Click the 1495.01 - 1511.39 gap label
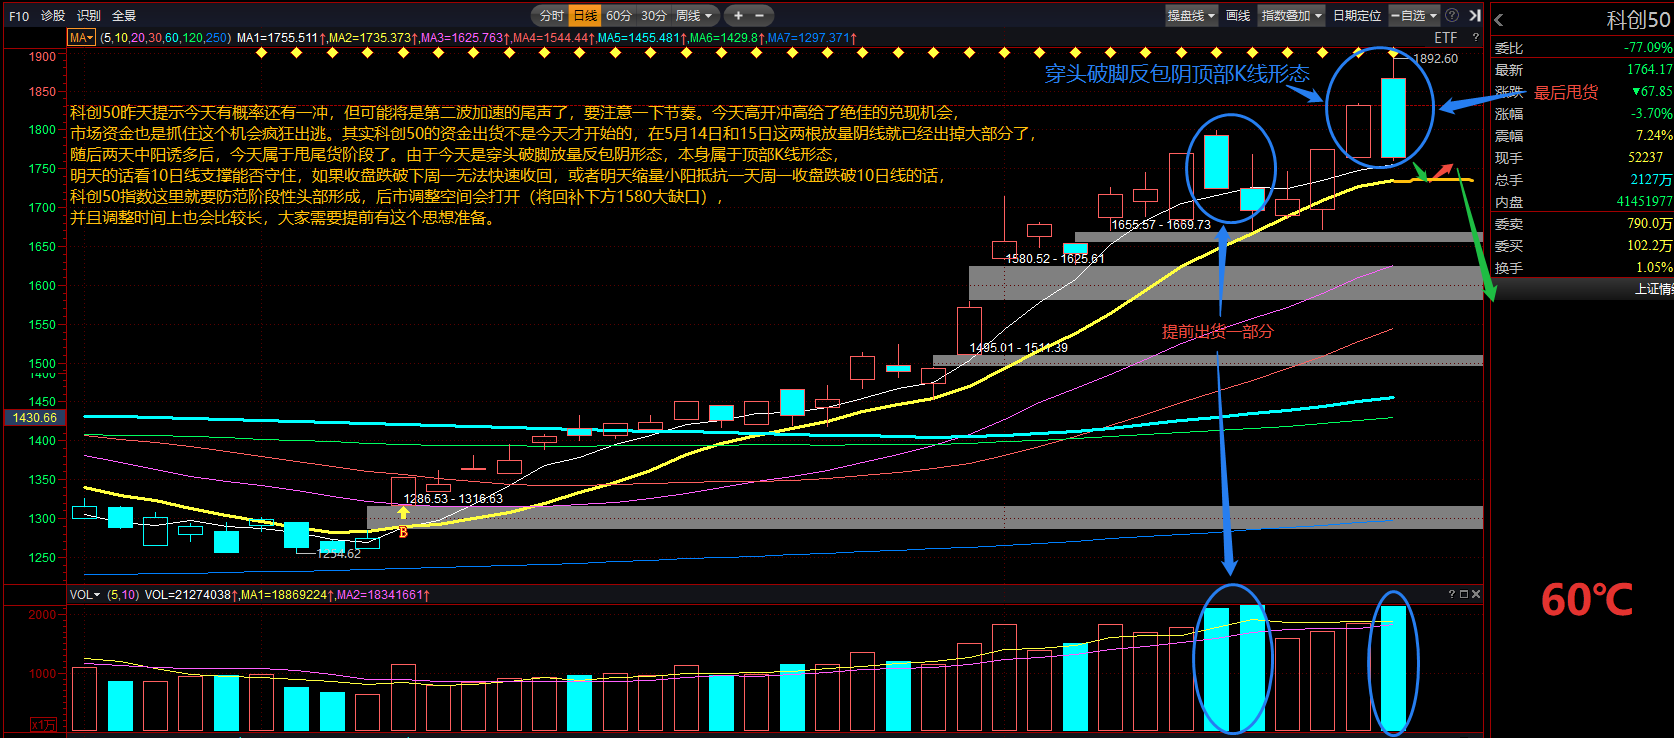1674x738 pixels. (1018, 348)
